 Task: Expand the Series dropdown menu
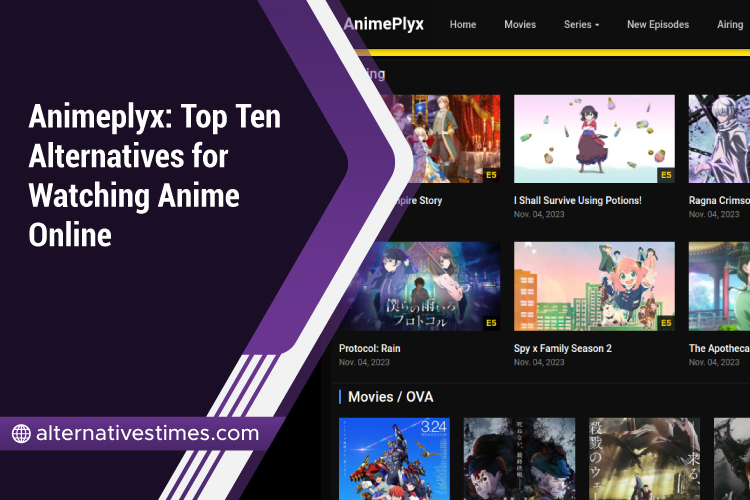pos(581,24)
